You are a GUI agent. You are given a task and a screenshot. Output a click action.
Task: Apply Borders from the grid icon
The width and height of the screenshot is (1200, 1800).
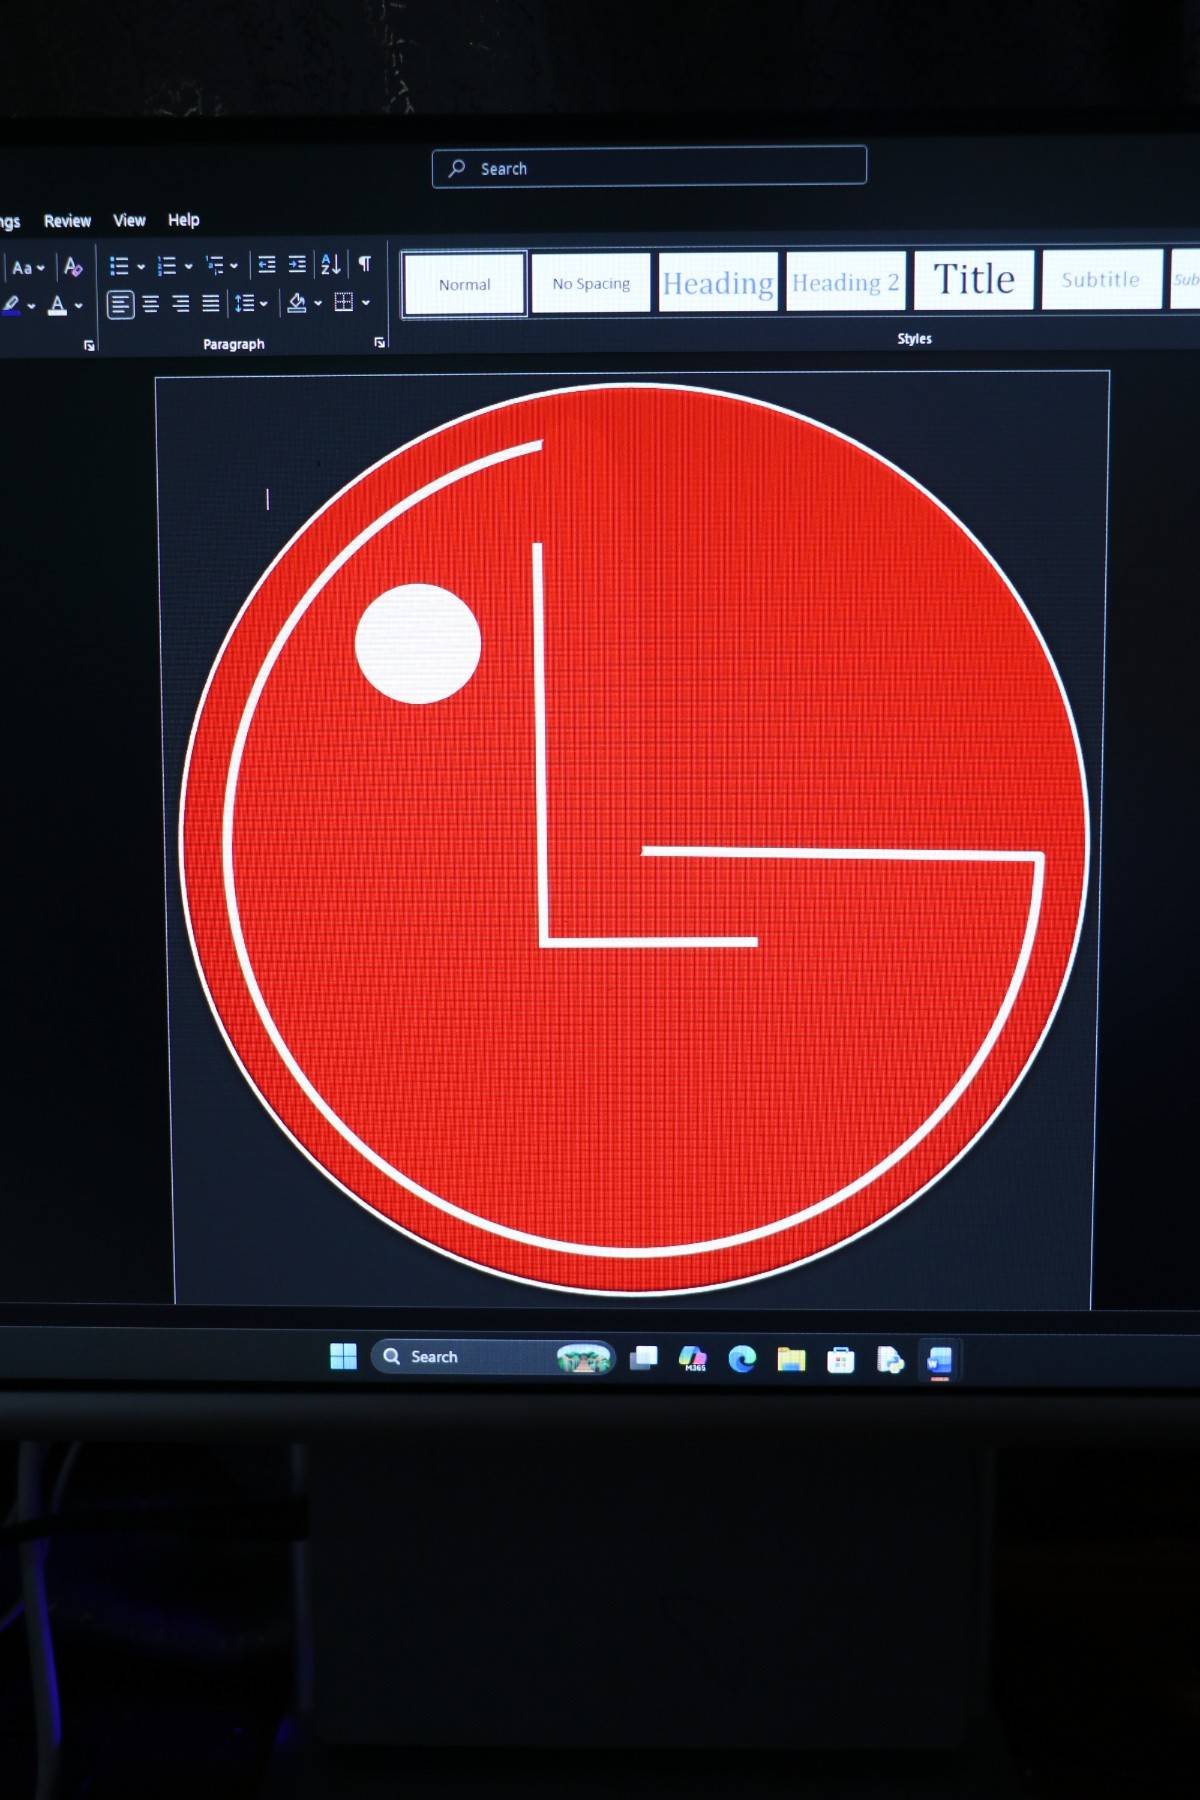[x=344, y=303]
